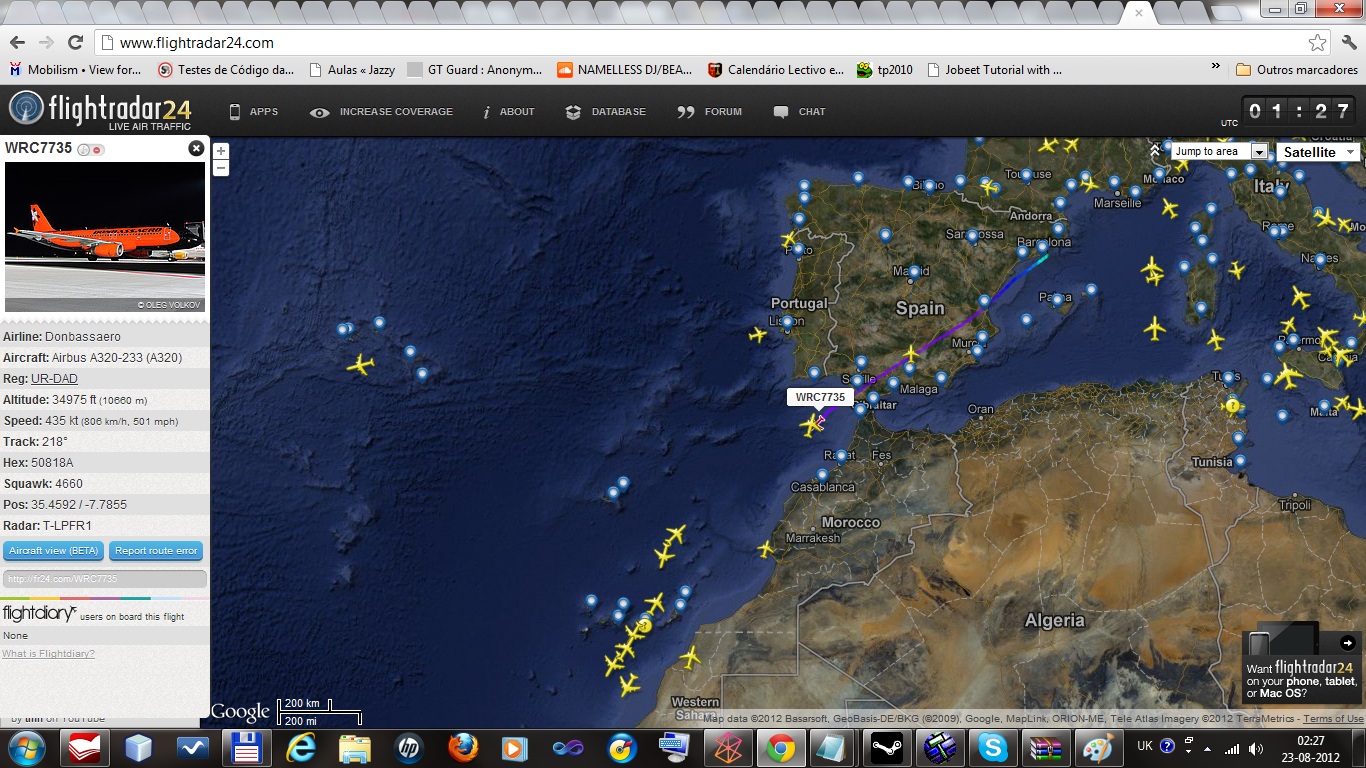Click the Aircraft view (BETA) button
1366x768 pixels.
[x=54, y=551]
